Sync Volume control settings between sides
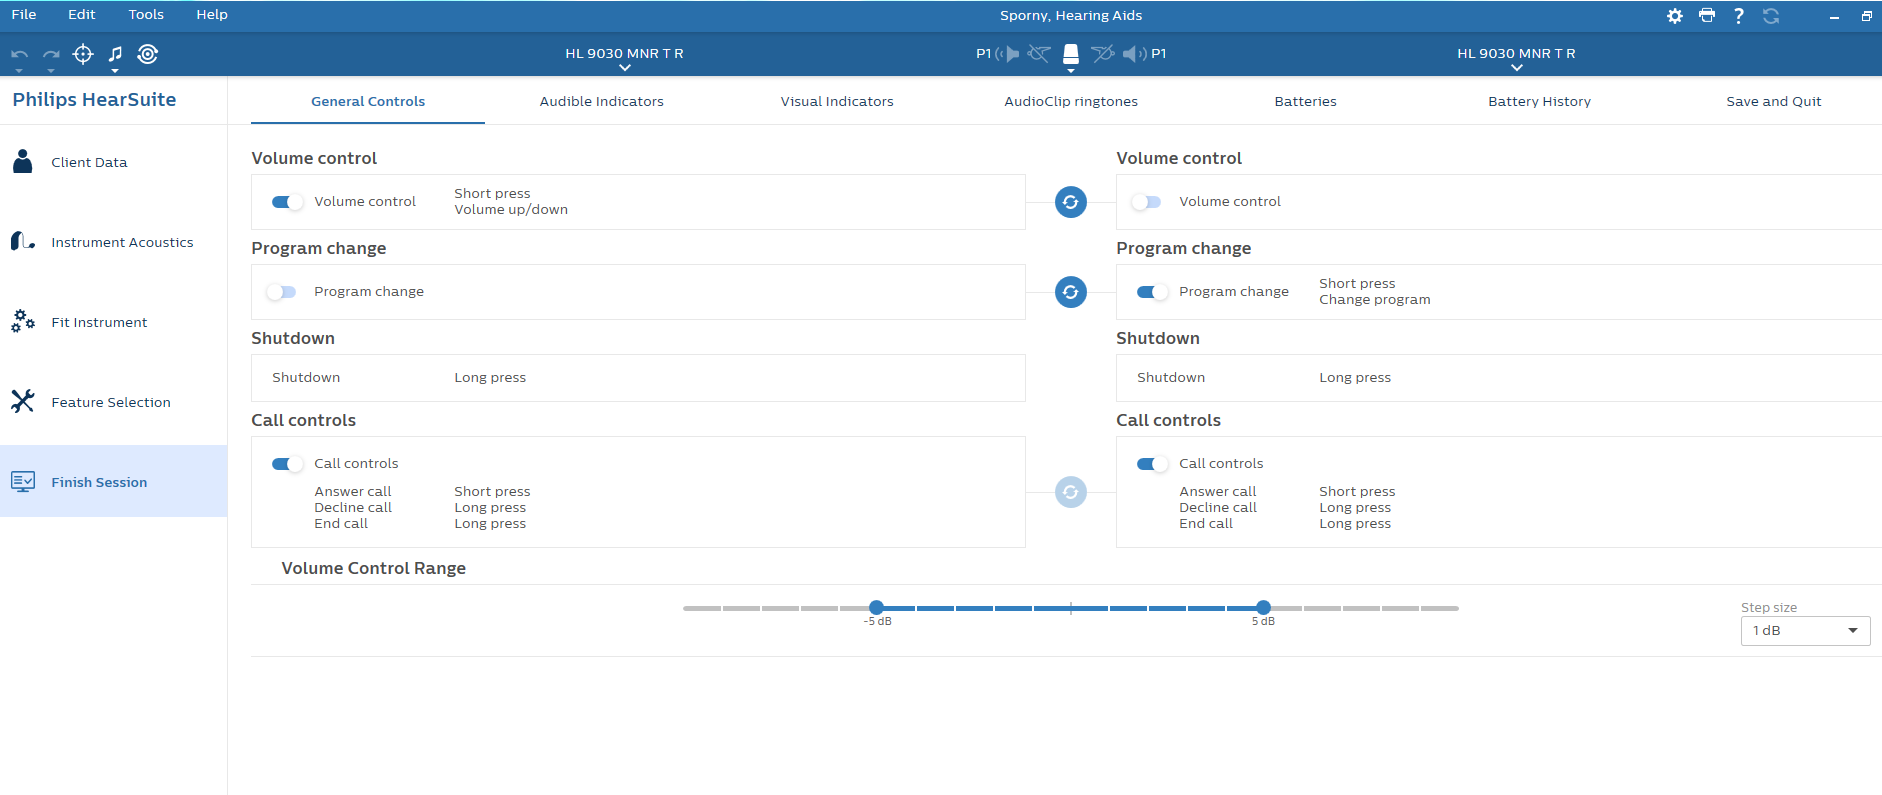Screen dimensions: 1882x795 coord(1071,202)
